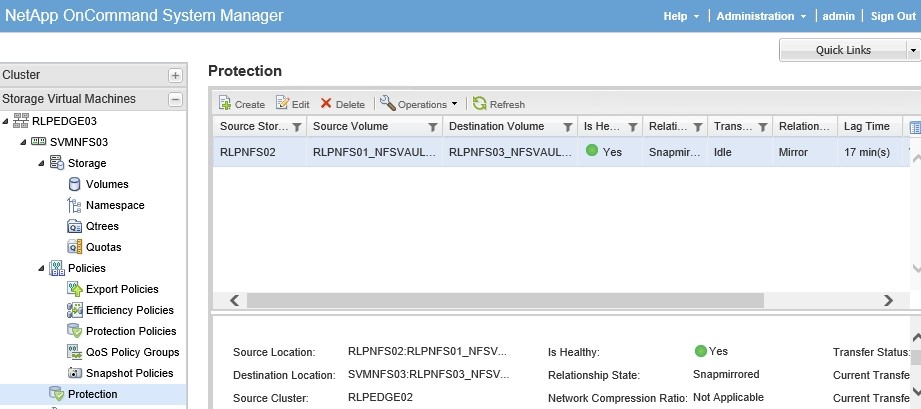Open the column chooser grid icon
Viewport: 921px width, 409px height.
tap(914, 127)
